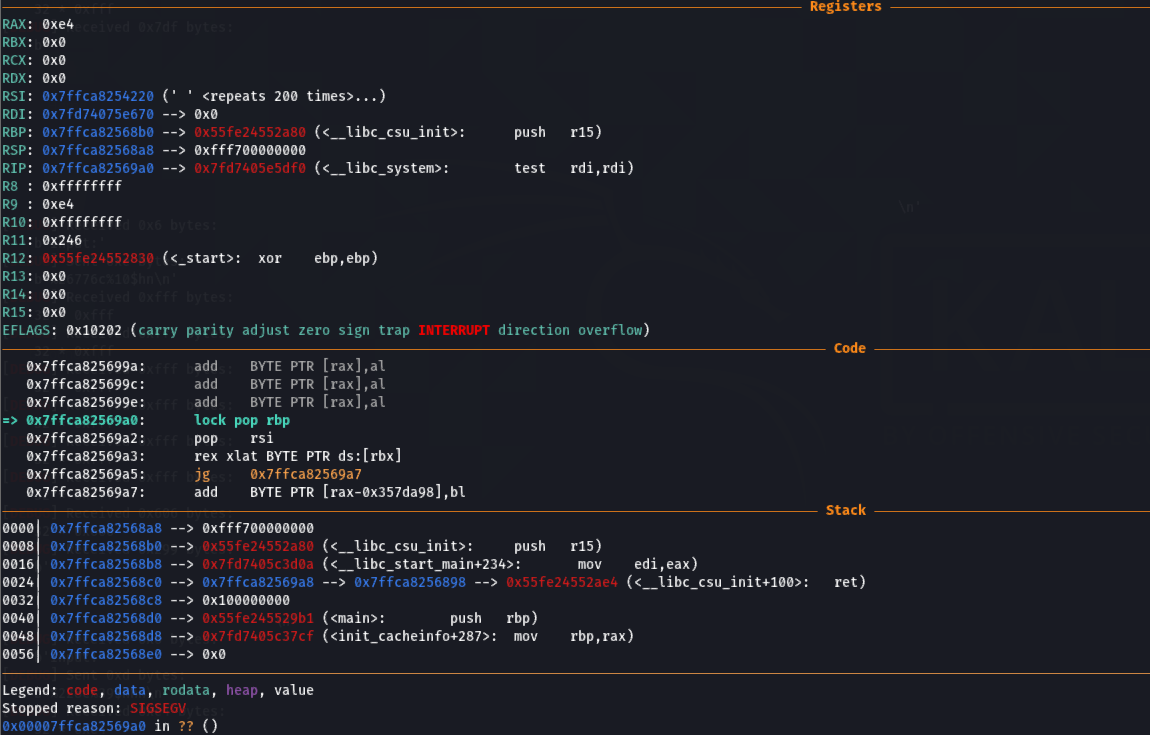This screenshot has height=735, width=1150.
Task: Click 0x55fe24552a80 in stack row 0008
Action: pyautogui.click(x=258, y=546)
